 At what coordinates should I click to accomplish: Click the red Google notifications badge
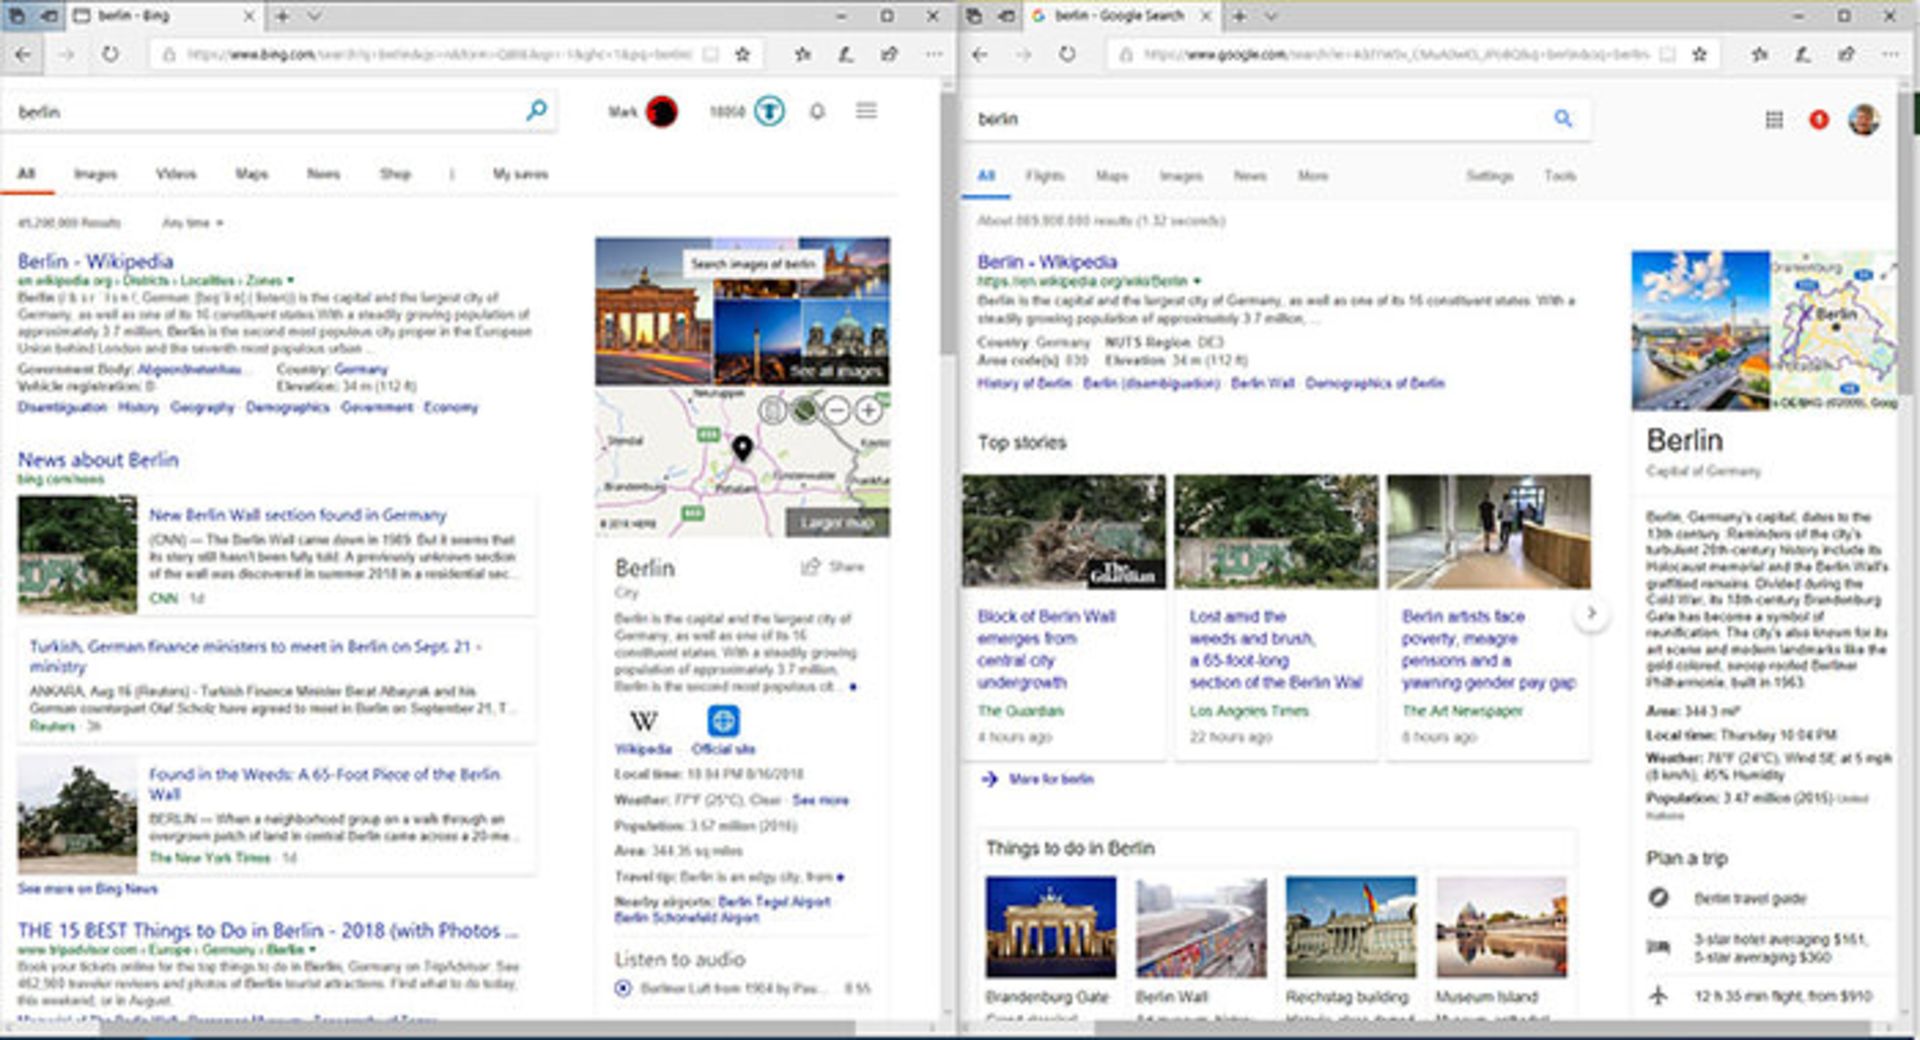coord(1819,120)
